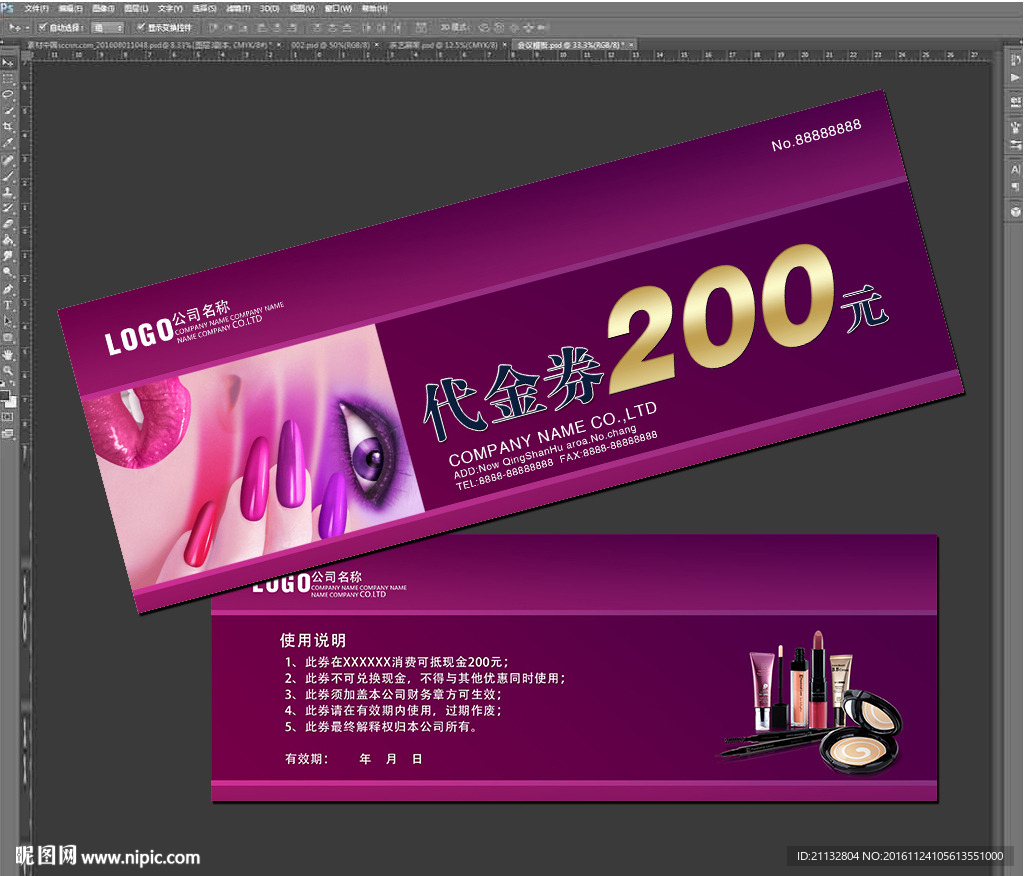The height and width of the screenshot is (876, 1024).
Task: Swap foreground and background colors
Action: point(12,385)
